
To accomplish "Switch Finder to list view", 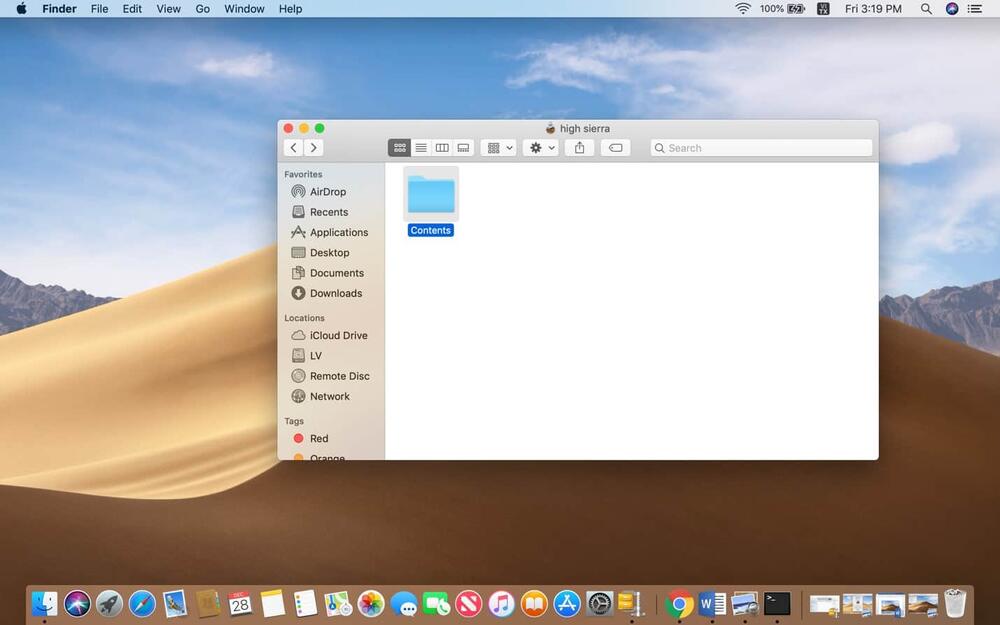I will tap(421, 148).
